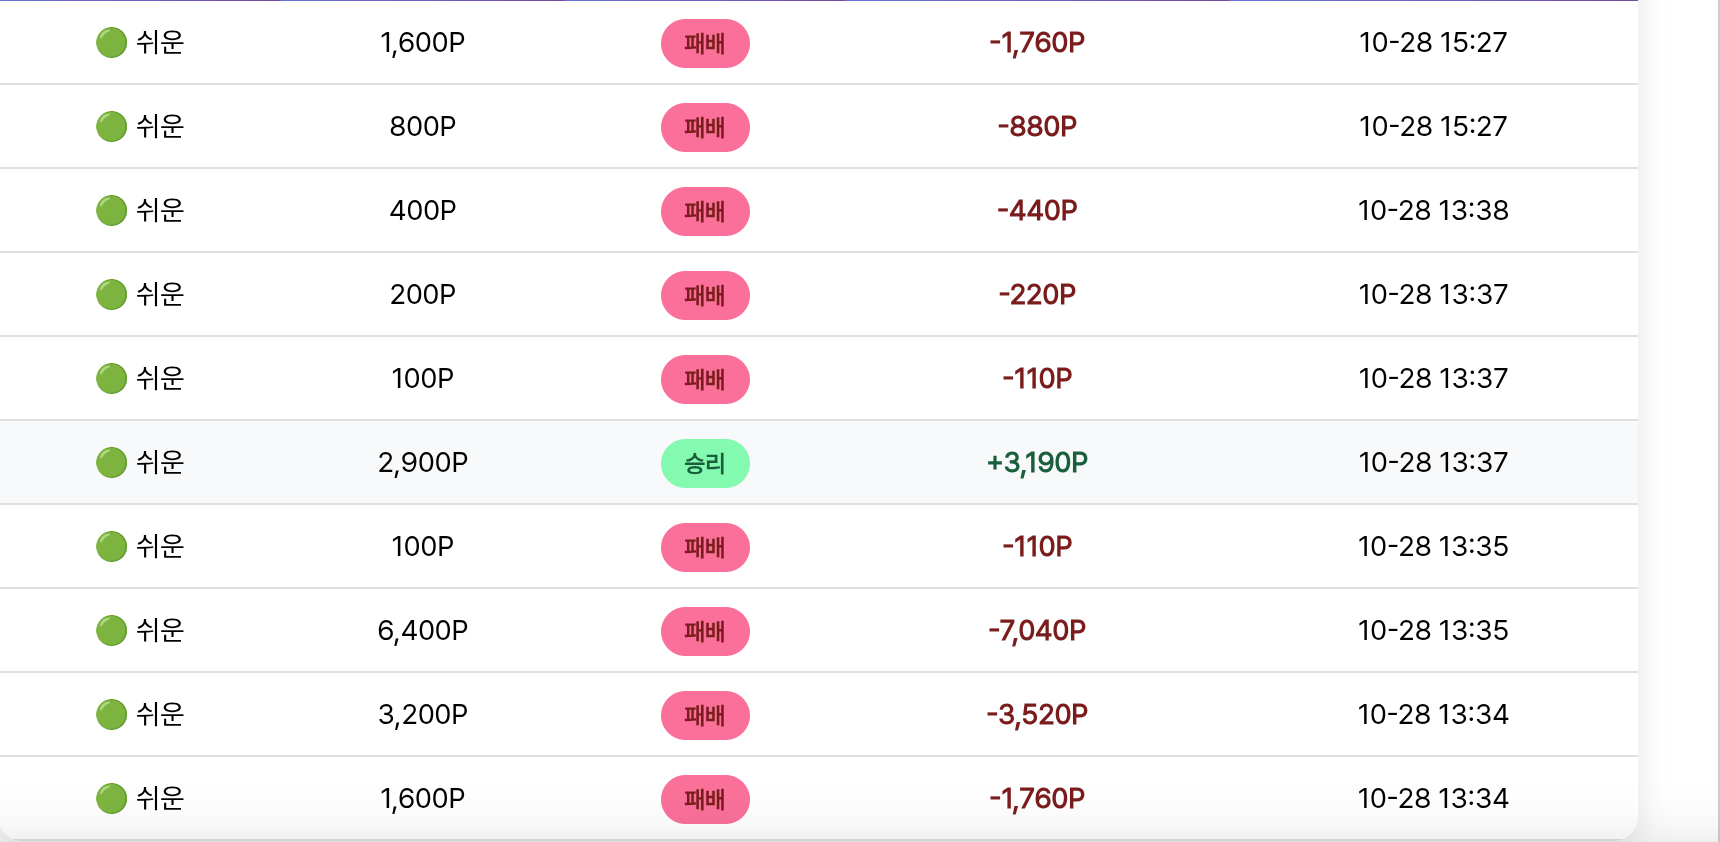Image resolution: width=1720 pixels, height=842 pixels.
Task: Click green circle icon in 400P bet row
Action: point(111,211)
